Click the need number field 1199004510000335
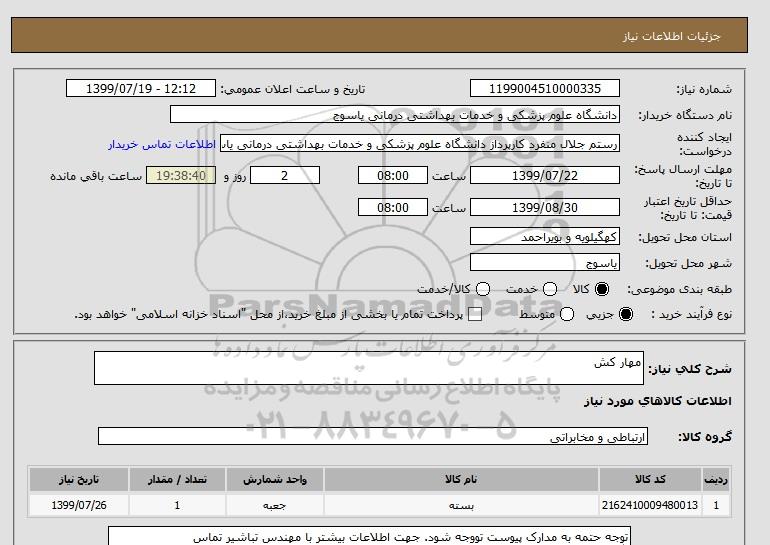The width and height of the screenshot is (770, 545). coord(545,88)
